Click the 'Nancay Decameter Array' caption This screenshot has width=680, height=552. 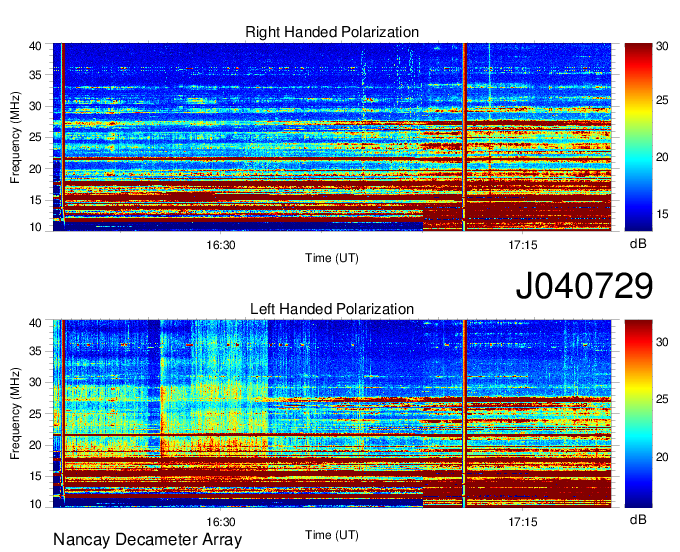click(x=147, y=540)
